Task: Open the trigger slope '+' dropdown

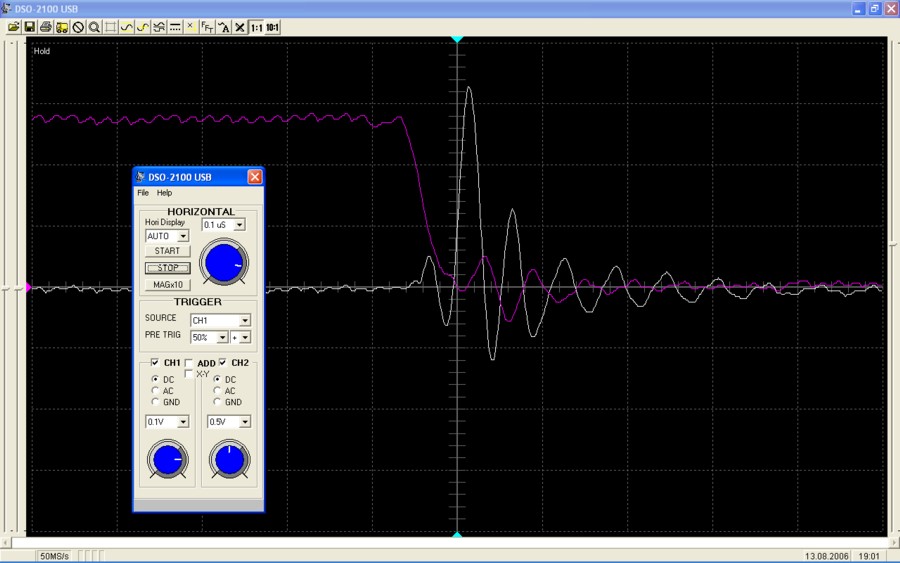Action: tap(245, 337)
